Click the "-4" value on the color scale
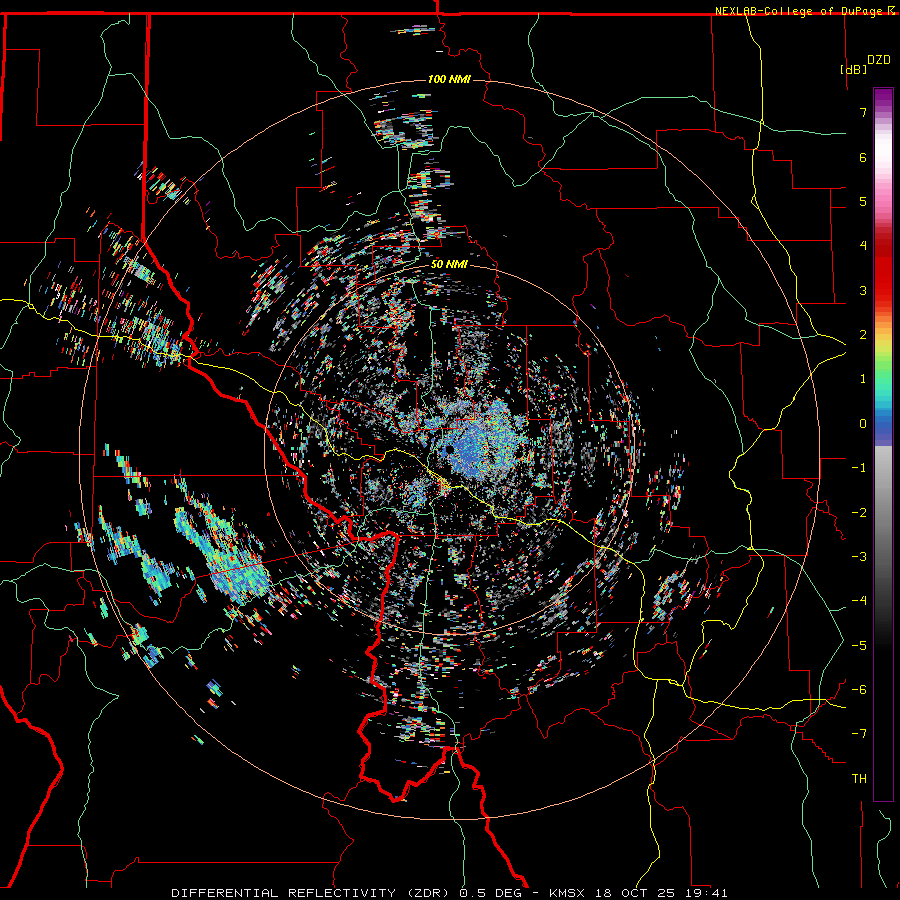The image size is (900, 900). 859,600
